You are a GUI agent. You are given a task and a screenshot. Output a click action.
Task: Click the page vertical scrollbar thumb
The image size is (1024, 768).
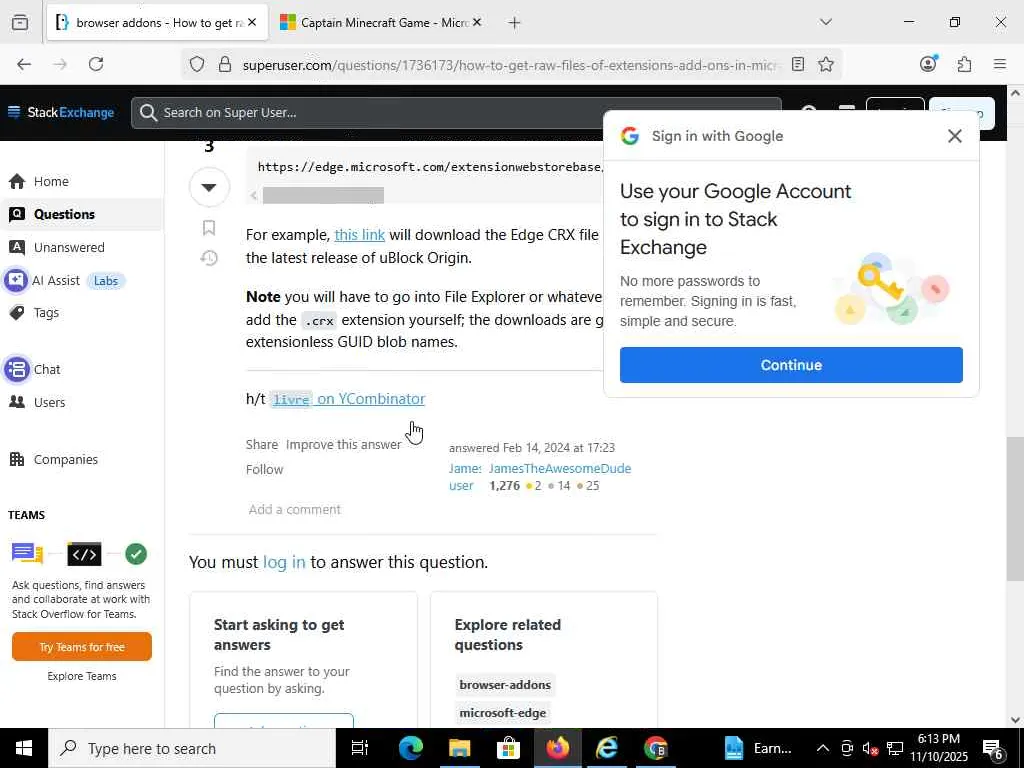coord(1015,509)
